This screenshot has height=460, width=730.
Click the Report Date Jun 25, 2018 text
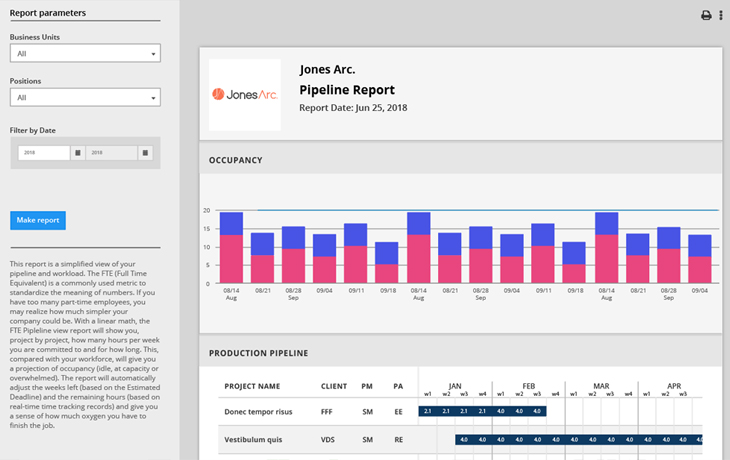(x=353, y=108)
